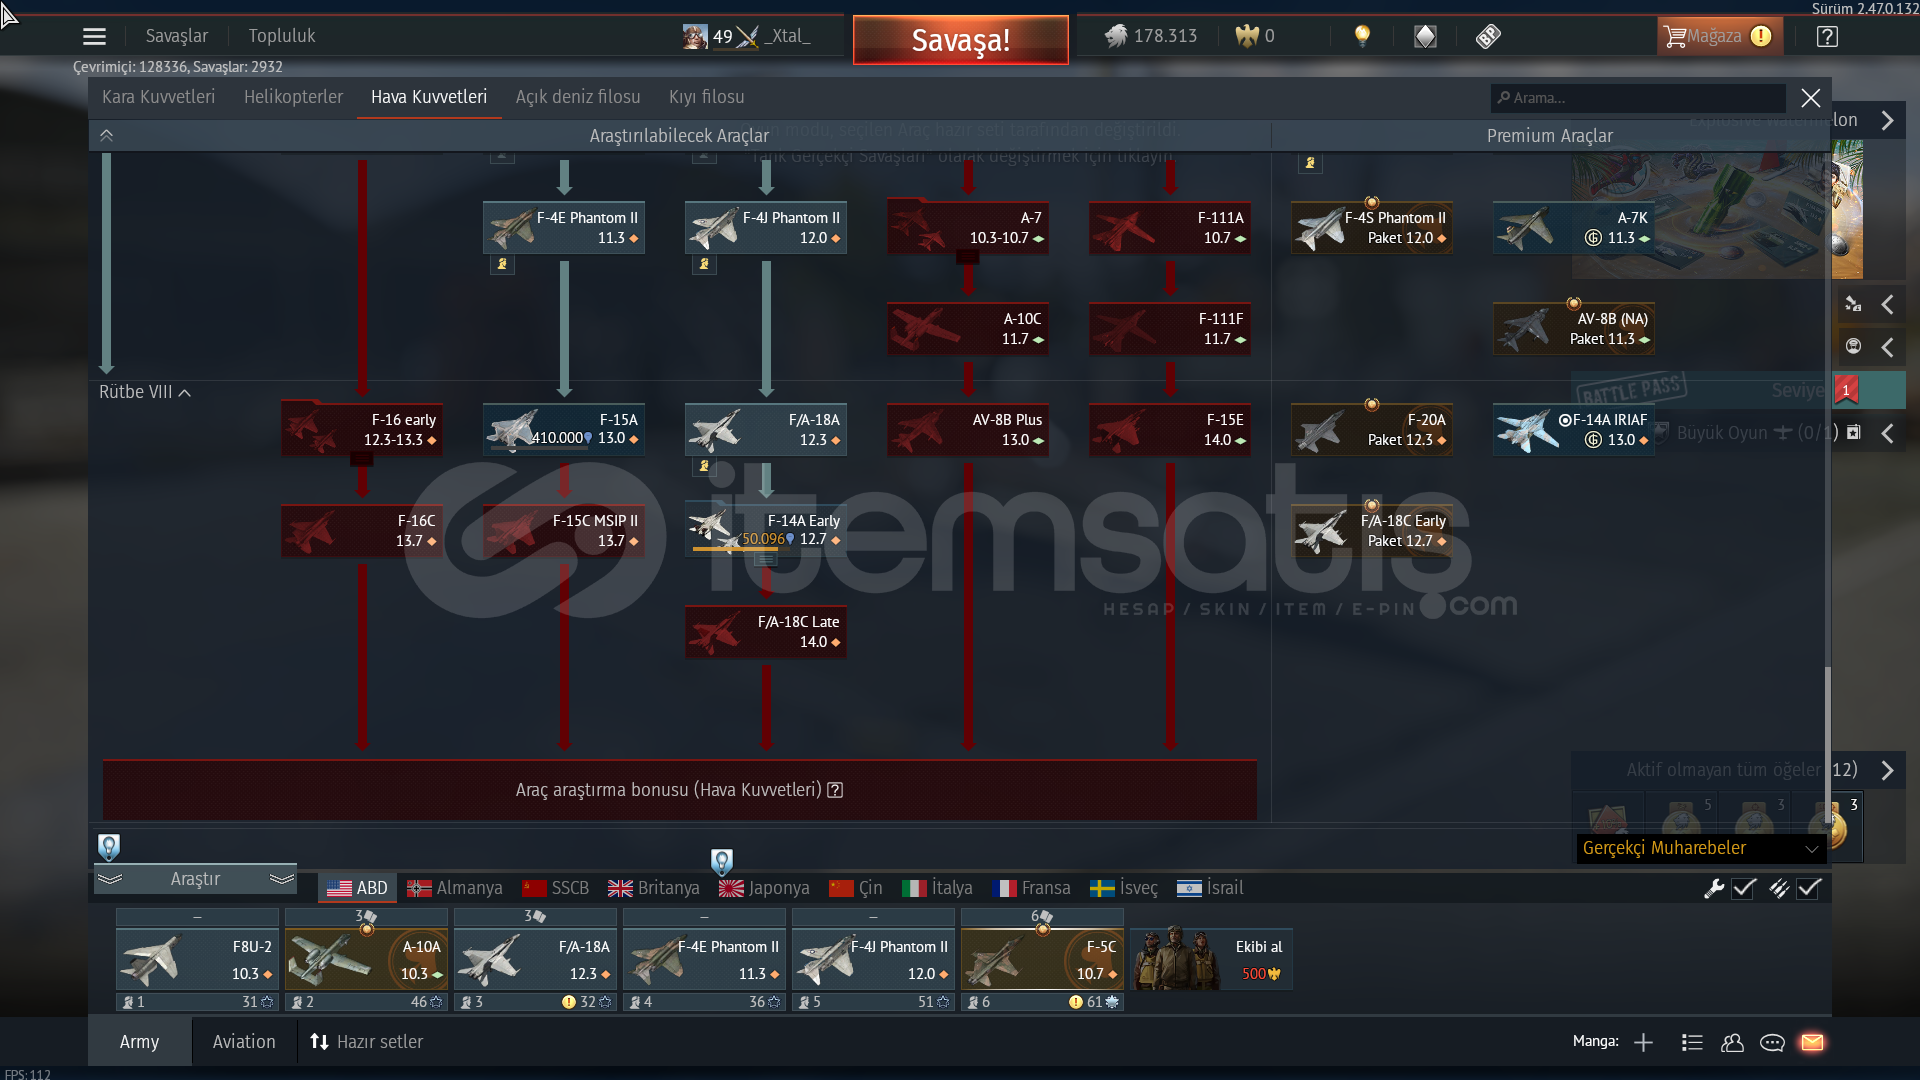Toggle the auto-ammo checkbox beside bullets
The width and height of the screenshot is (1920, 1080).
click(1809, 888)
